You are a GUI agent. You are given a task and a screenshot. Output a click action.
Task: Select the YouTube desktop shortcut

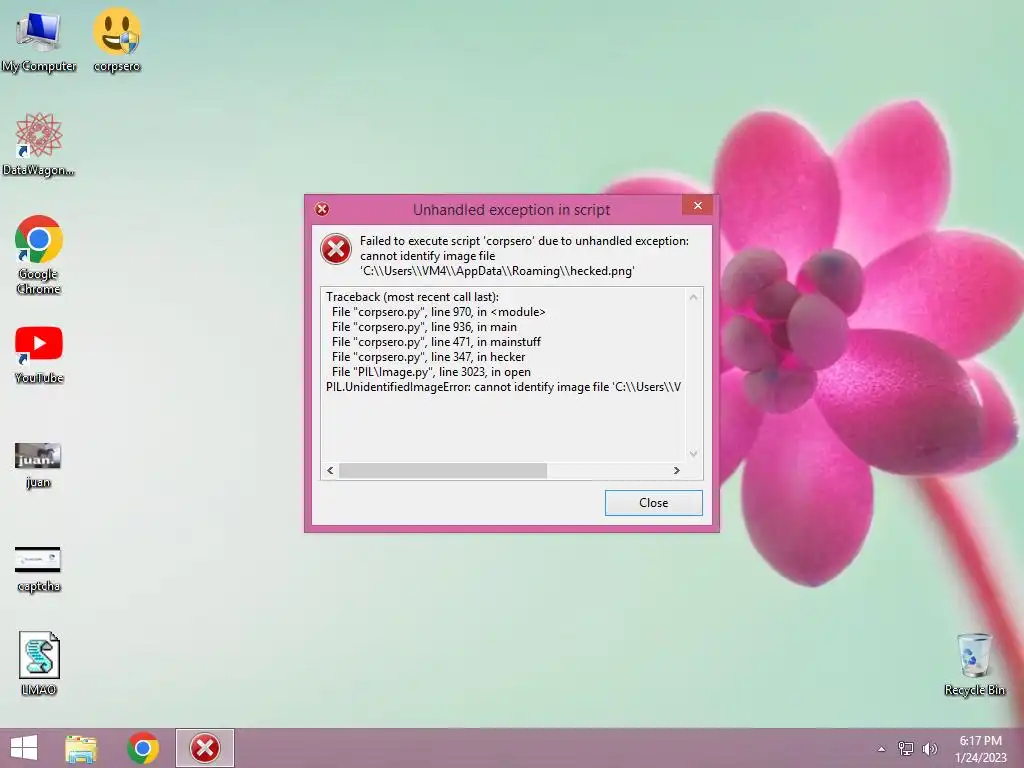click(39, 355)
